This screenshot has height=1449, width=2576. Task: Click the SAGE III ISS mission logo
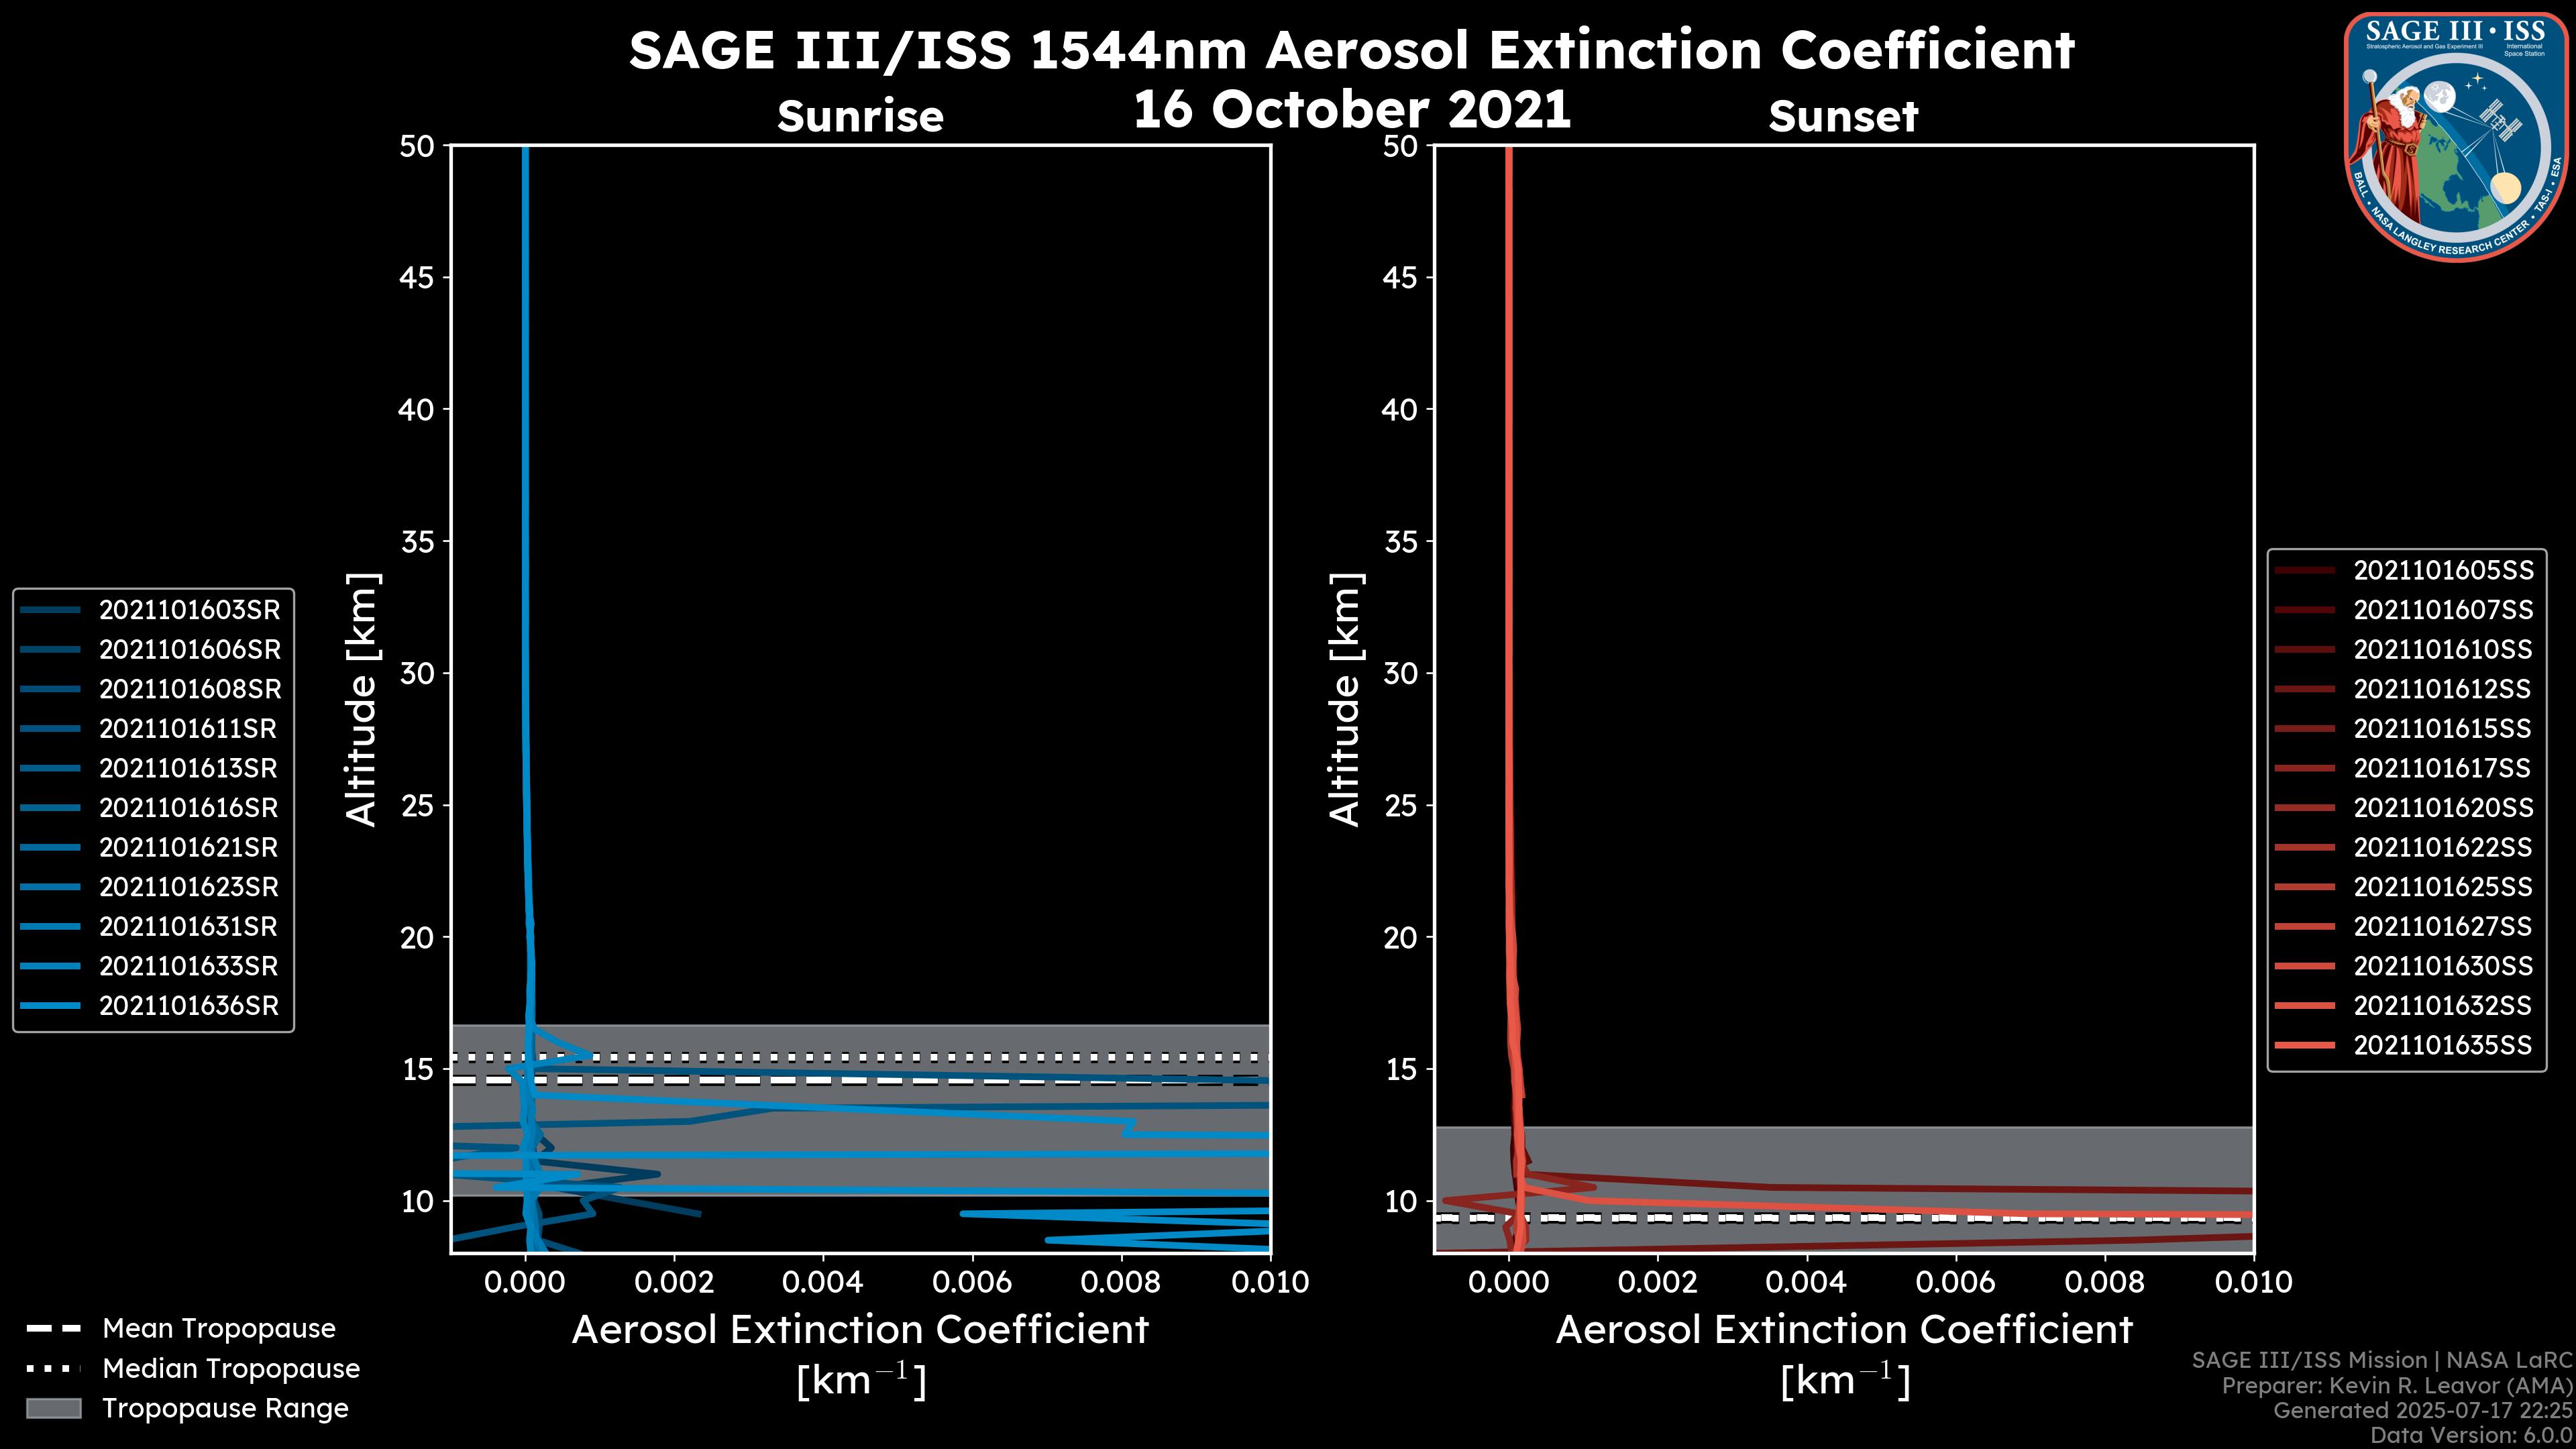tap(2457, 137)
